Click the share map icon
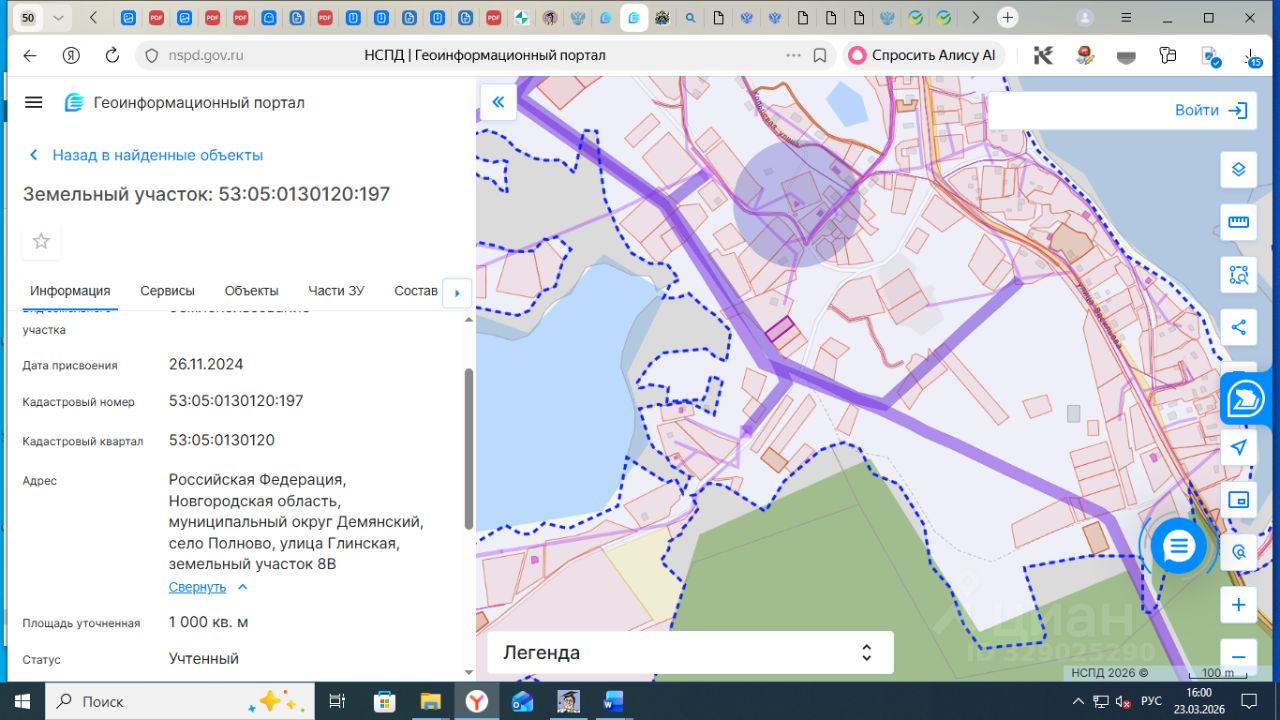This screenshot has height=720, width=1280. [1238, 327]
